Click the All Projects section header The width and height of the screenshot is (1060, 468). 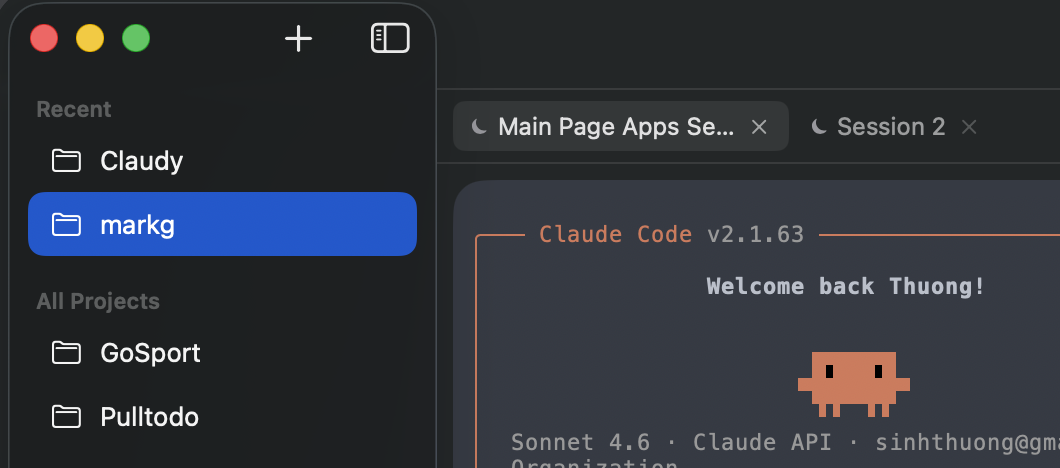point(98,301)
